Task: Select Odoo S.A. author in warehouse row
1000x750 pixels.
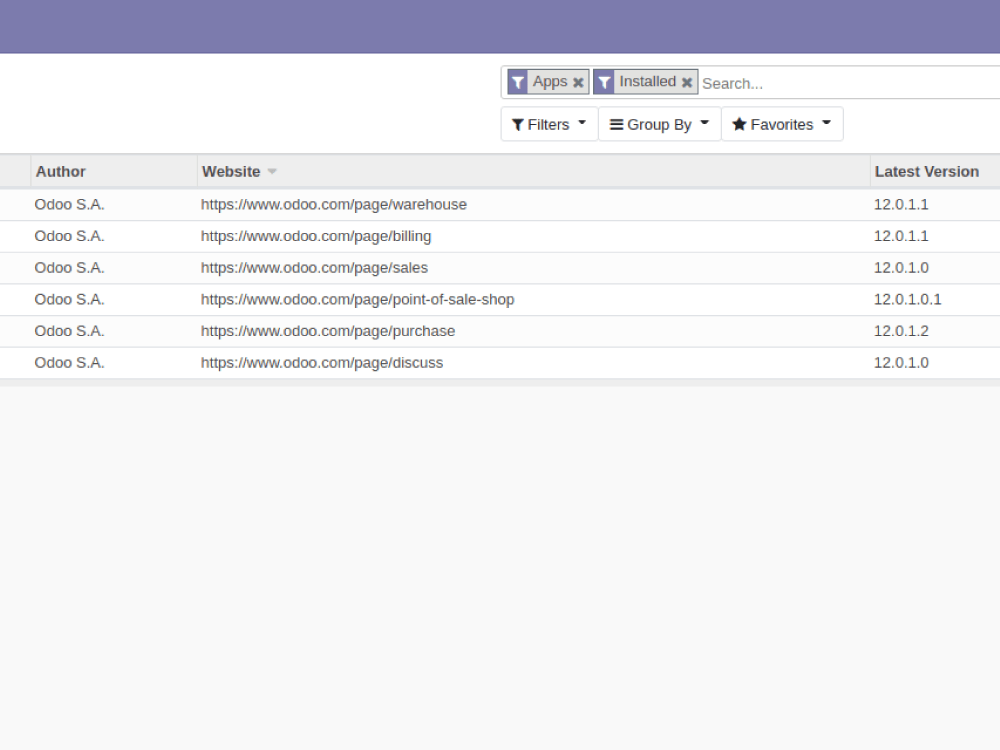Action: pyautogui.click(x=70, y=205)
